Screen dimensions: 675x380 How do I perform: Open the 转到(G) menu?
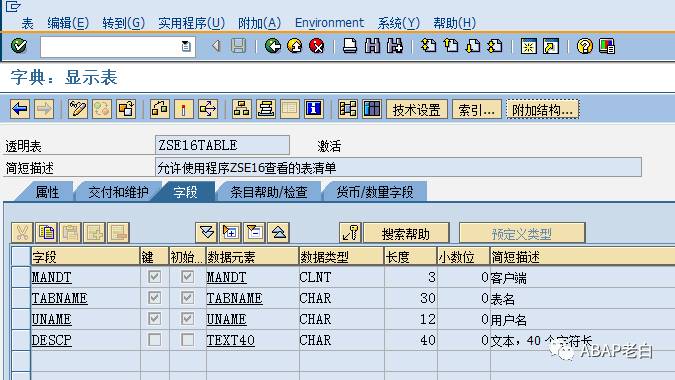(x=124, y=23)
